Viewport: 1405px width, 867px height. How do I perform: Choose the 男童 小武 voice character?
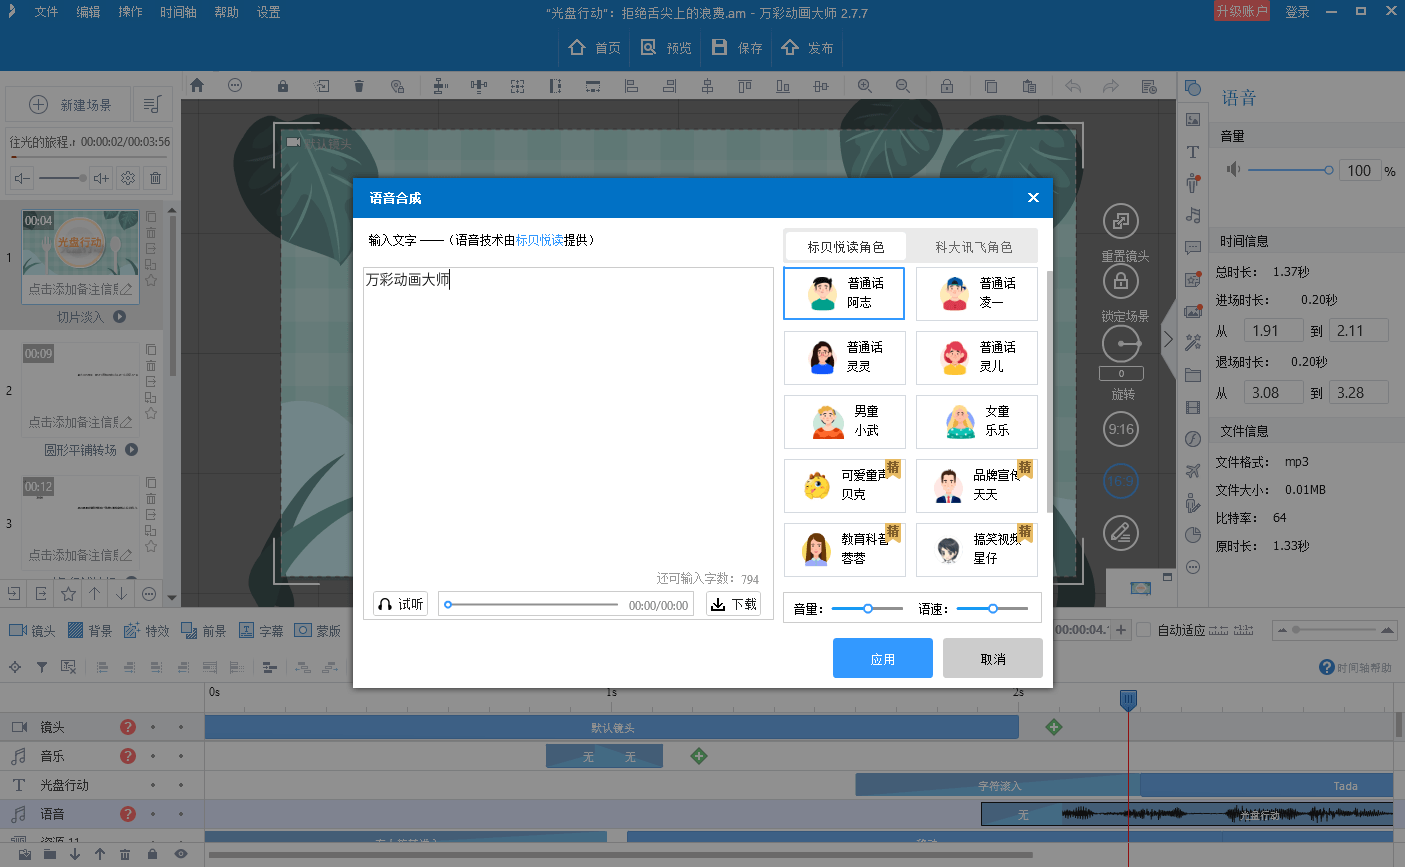click(844, 421)
